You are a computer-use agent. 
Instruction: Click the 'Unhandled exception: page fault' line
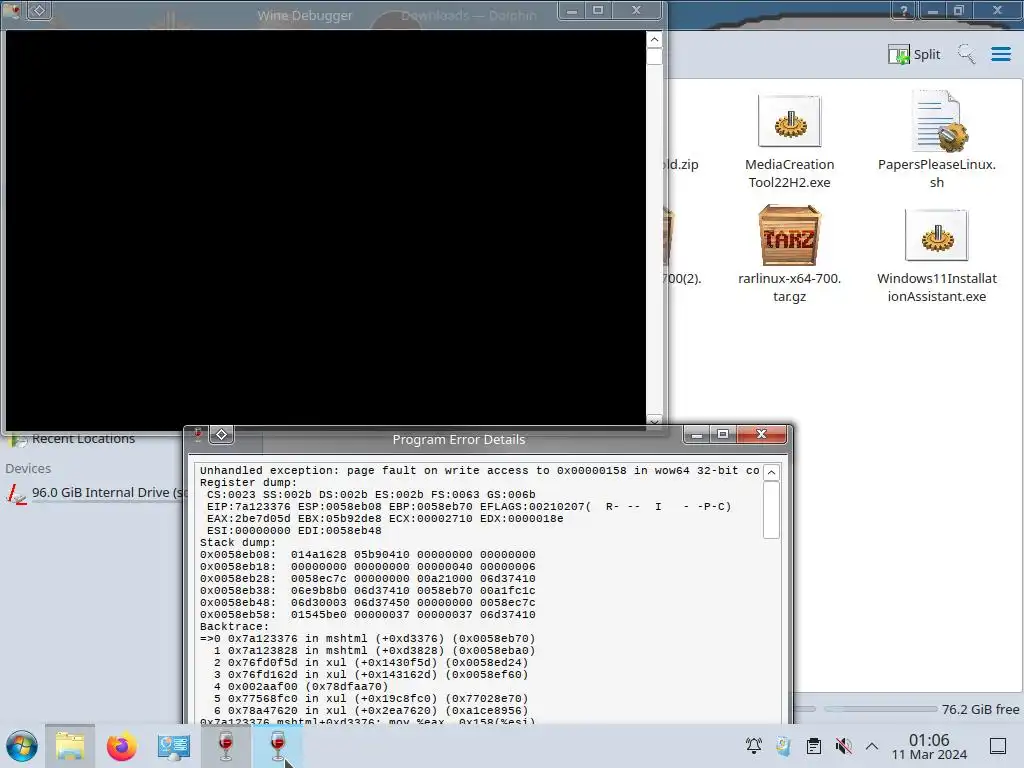click(479, 470)
